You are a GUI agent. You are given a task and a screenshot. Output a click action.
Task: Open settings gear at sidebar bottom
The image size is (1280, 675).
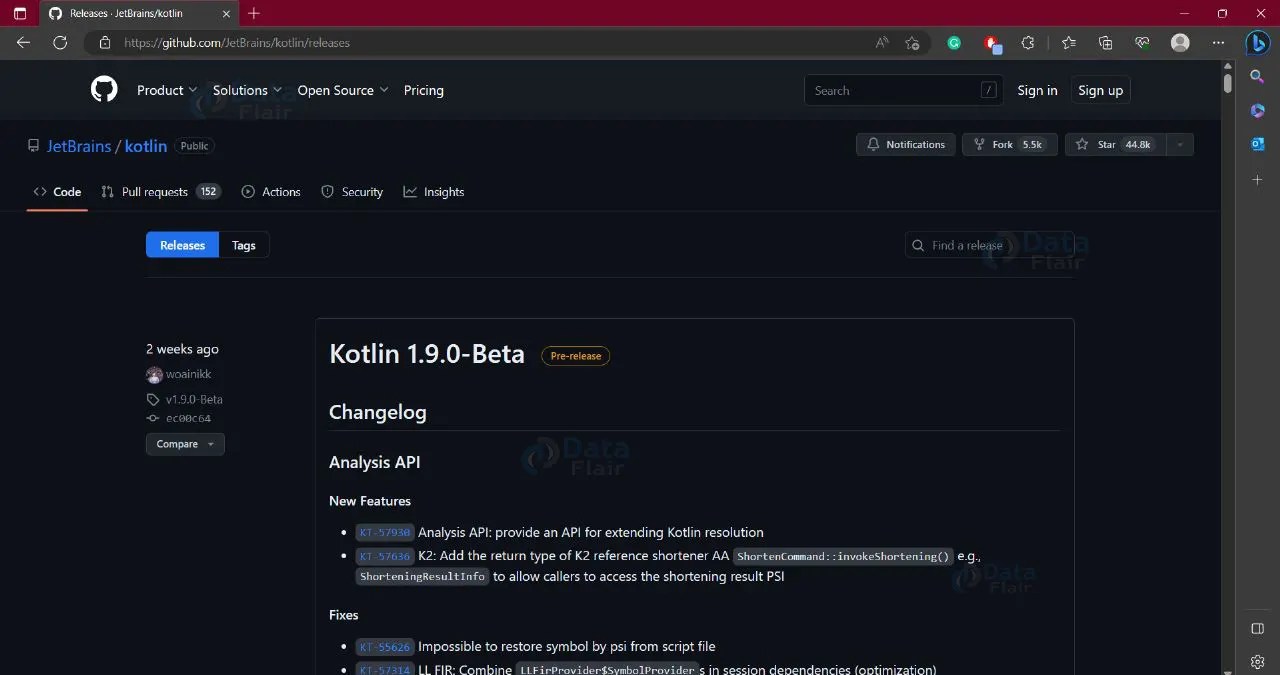tap(1257, 661)
